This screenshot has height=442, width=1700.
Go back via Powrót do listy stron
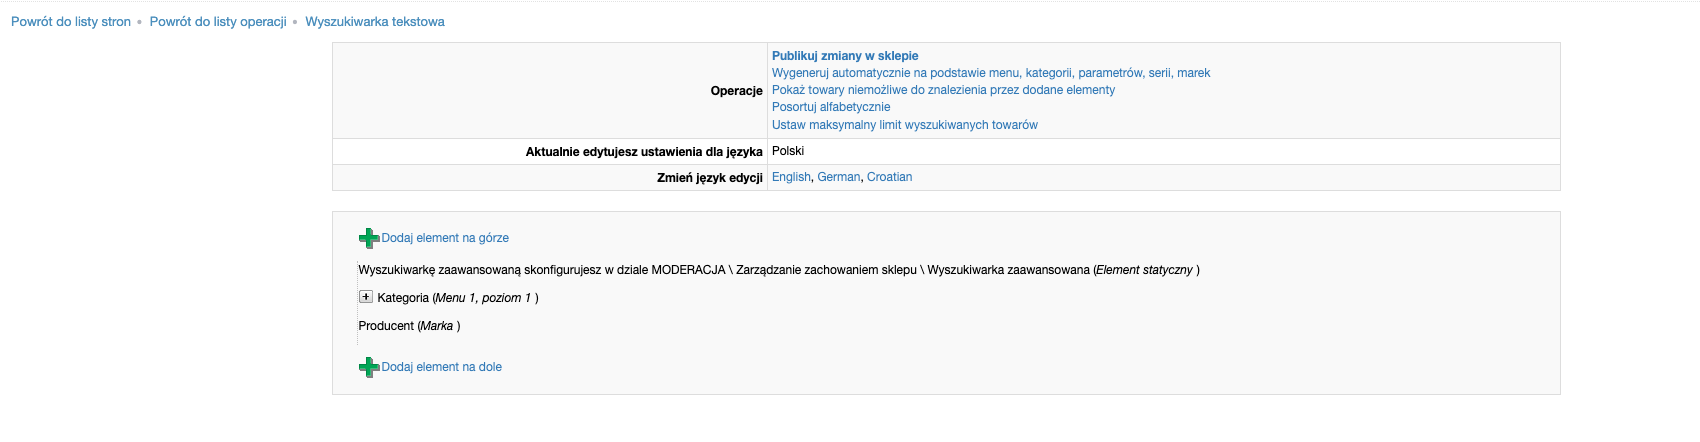71,21
